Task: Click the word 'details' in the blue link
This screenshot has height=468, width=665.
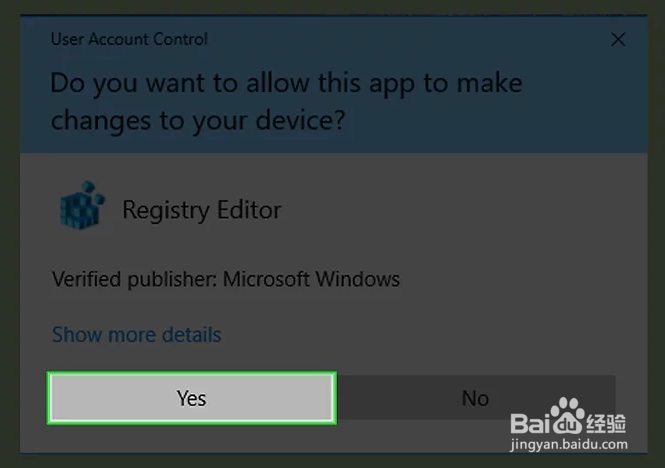Action: point(192,334)
